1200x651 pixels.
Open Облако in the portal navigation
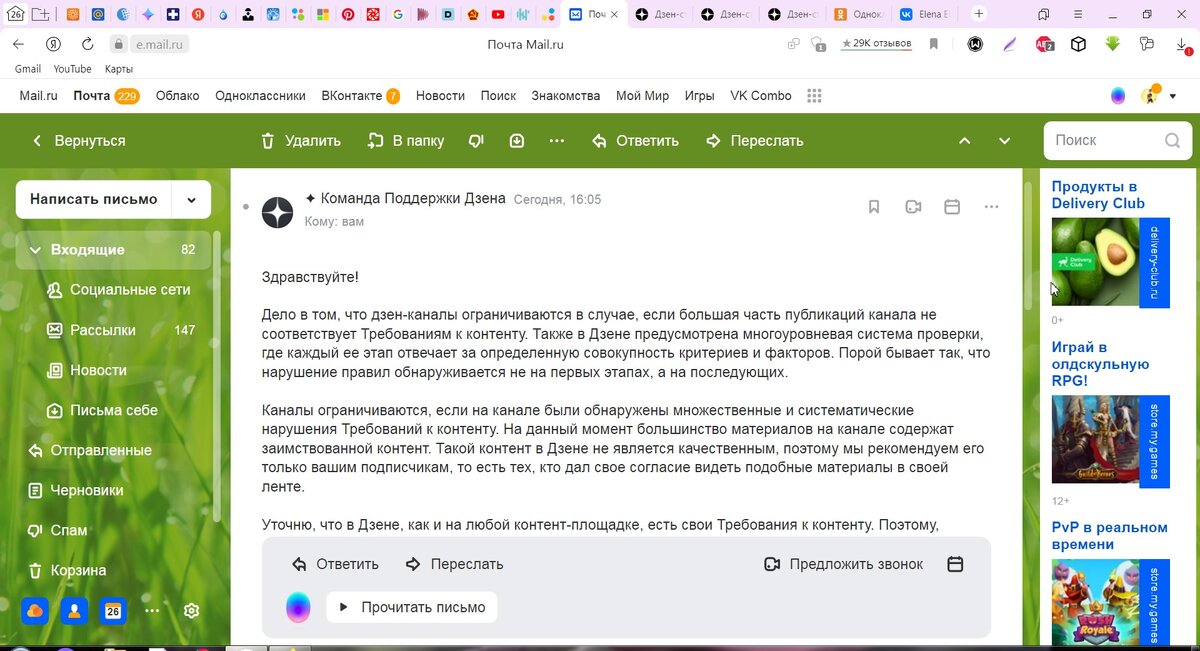(178, 96)
